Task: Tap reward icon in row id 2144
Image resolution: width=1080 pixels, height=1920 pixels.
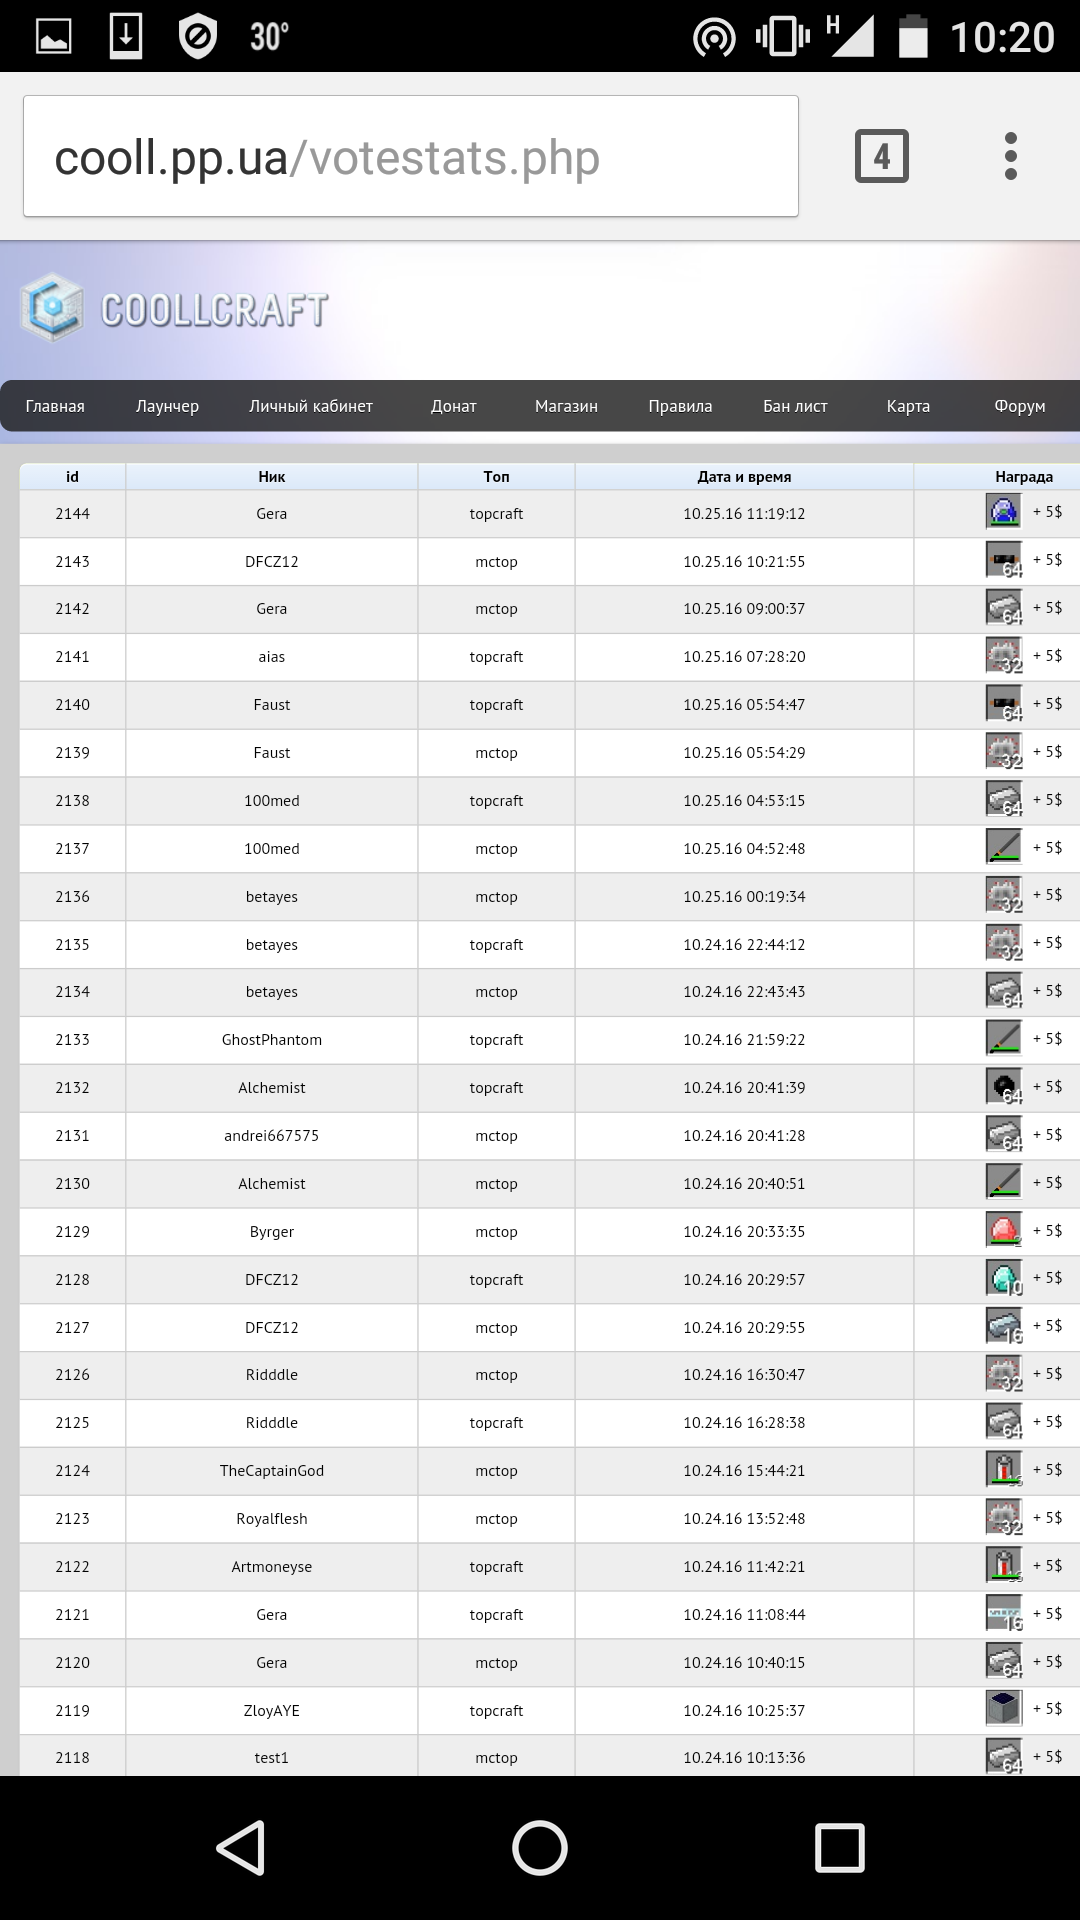Action: coord(1003,512)
